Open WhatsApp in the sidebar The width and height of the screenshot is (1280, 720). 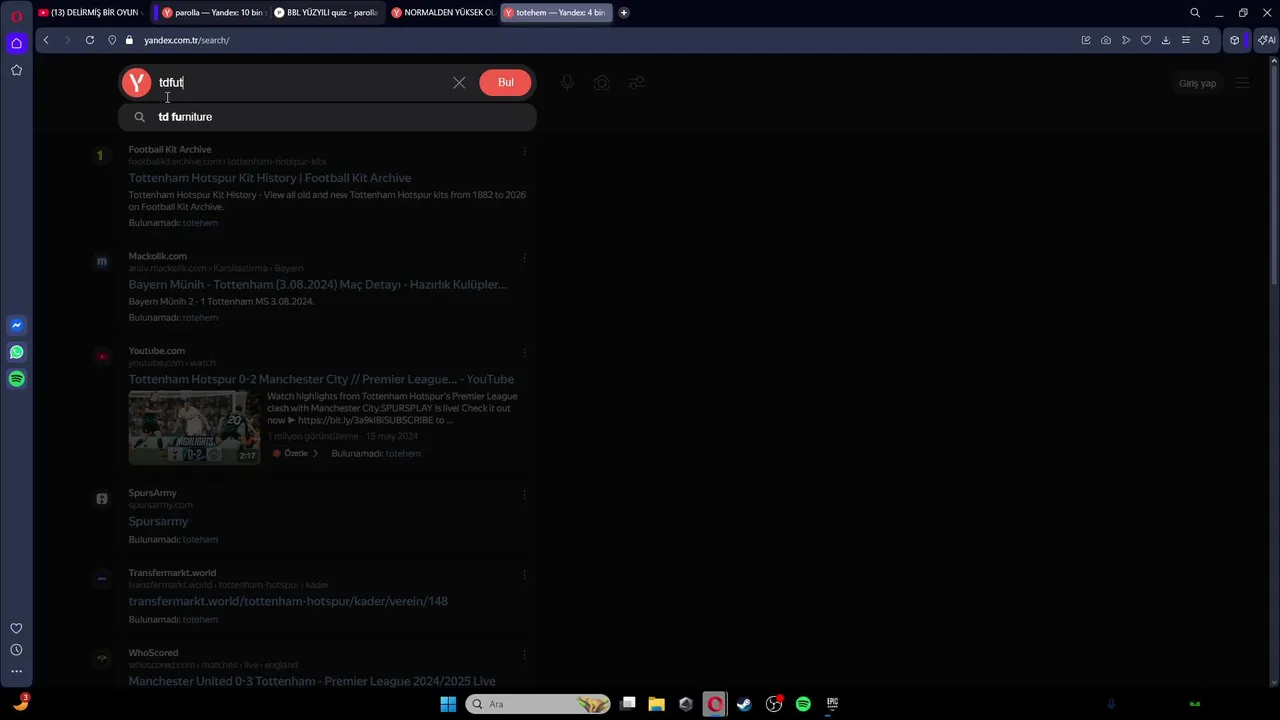(x=16, y=352)
